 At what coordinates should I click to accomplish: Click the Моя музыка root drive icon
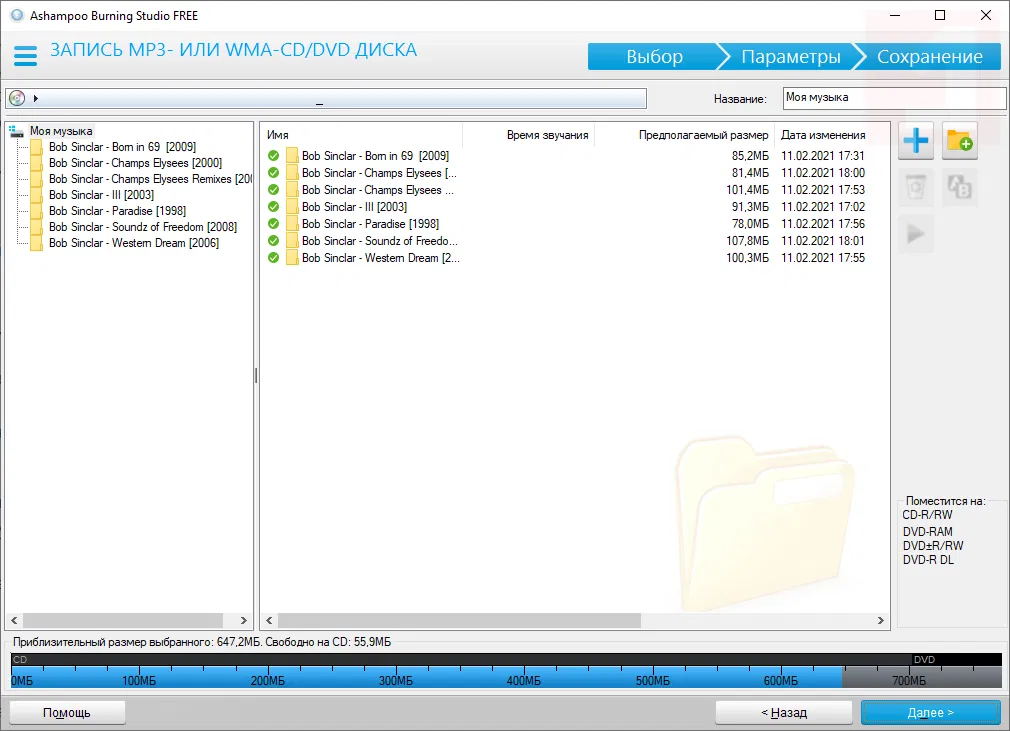16,131
